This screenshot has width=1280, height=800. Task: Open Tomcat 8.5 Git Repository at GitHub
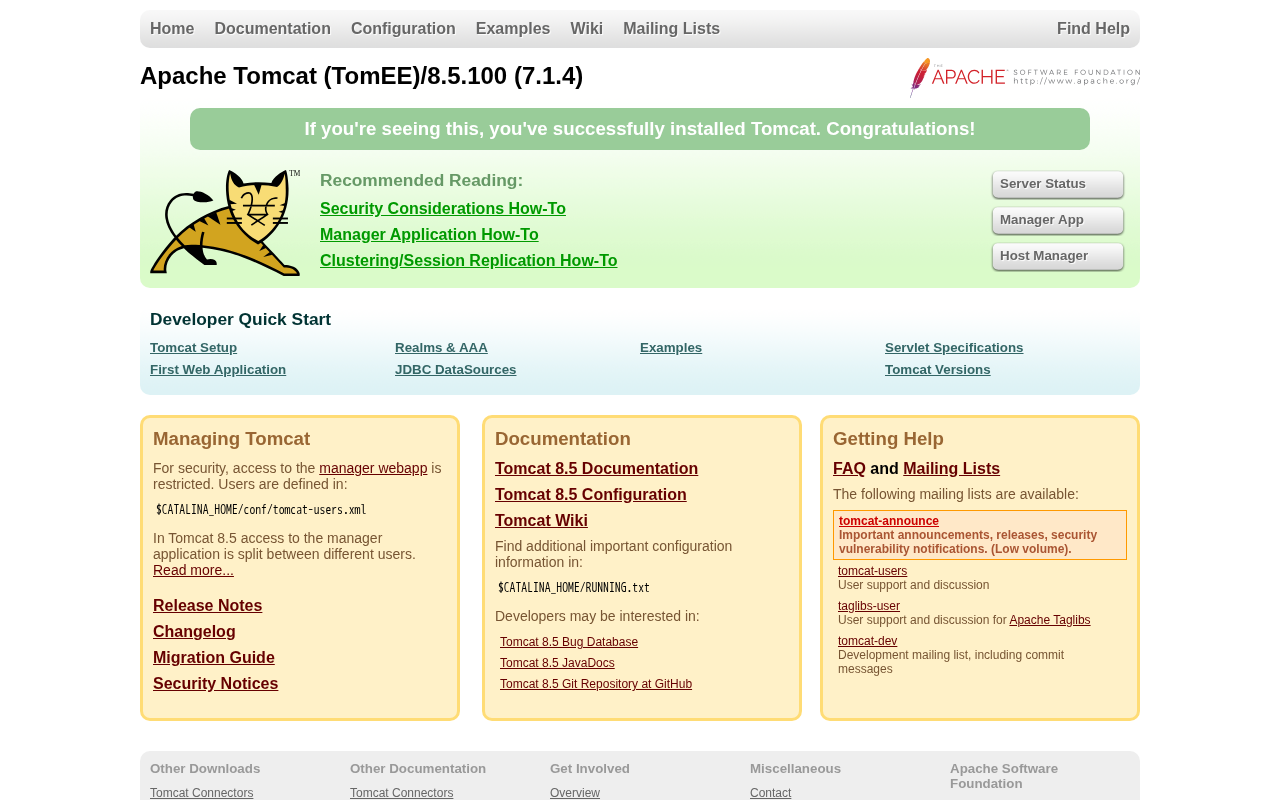tap(596, 684)
